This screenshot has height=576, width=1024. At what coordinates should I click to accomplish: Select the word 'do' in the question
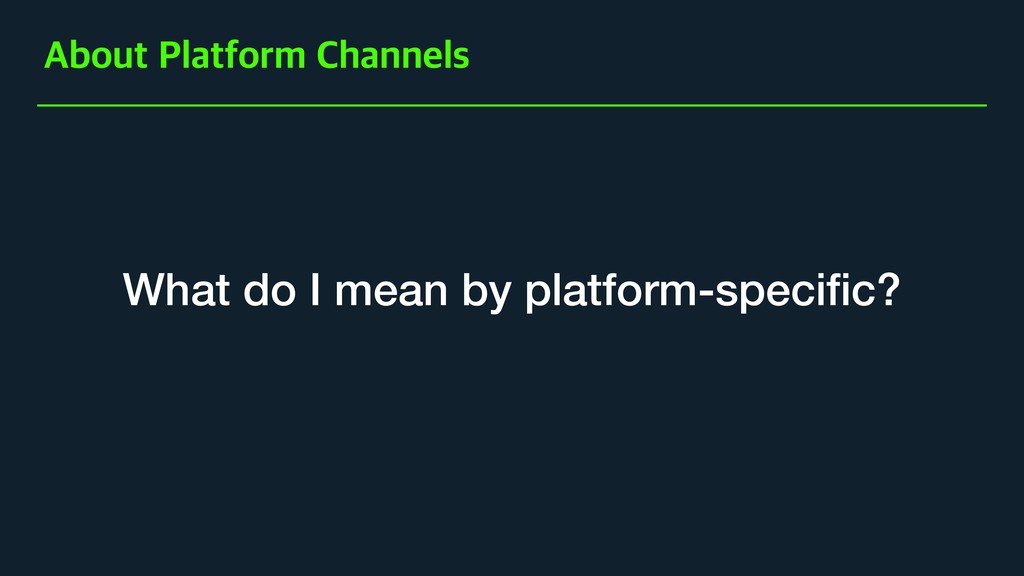click(x=270, y=289)
